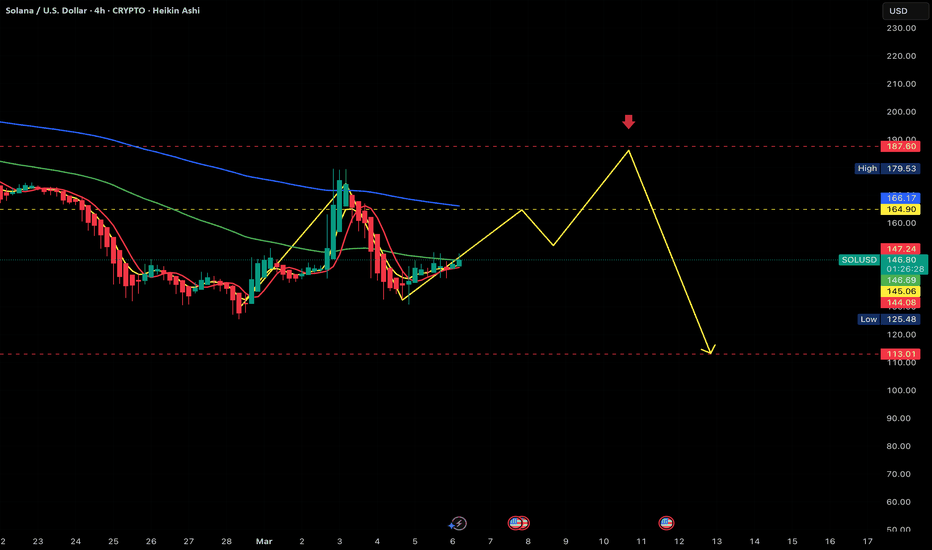
Task: Open the front US flag economic event before 8
Action: point(515,523)
